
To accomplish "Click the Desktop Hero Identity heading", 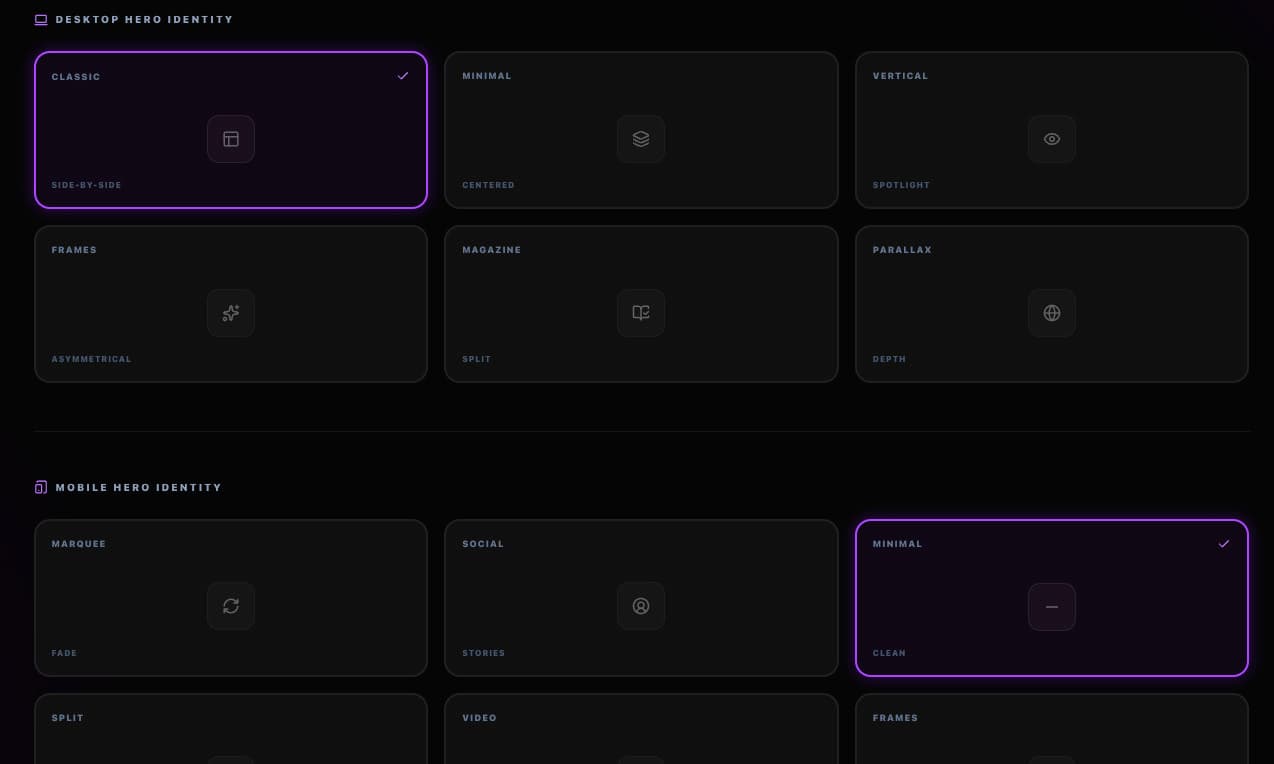I will click(x=144, y=19).
